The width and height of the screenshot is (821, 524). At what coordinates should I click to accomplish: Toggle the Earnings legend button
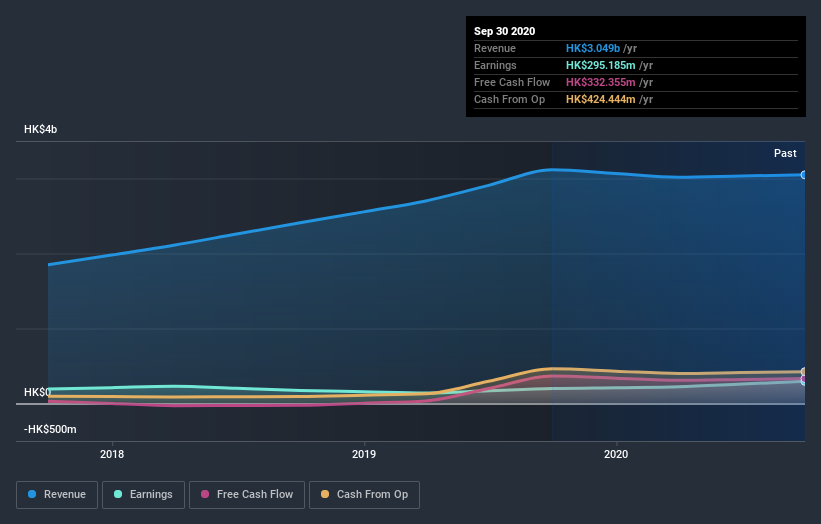(x=143, y=495)
